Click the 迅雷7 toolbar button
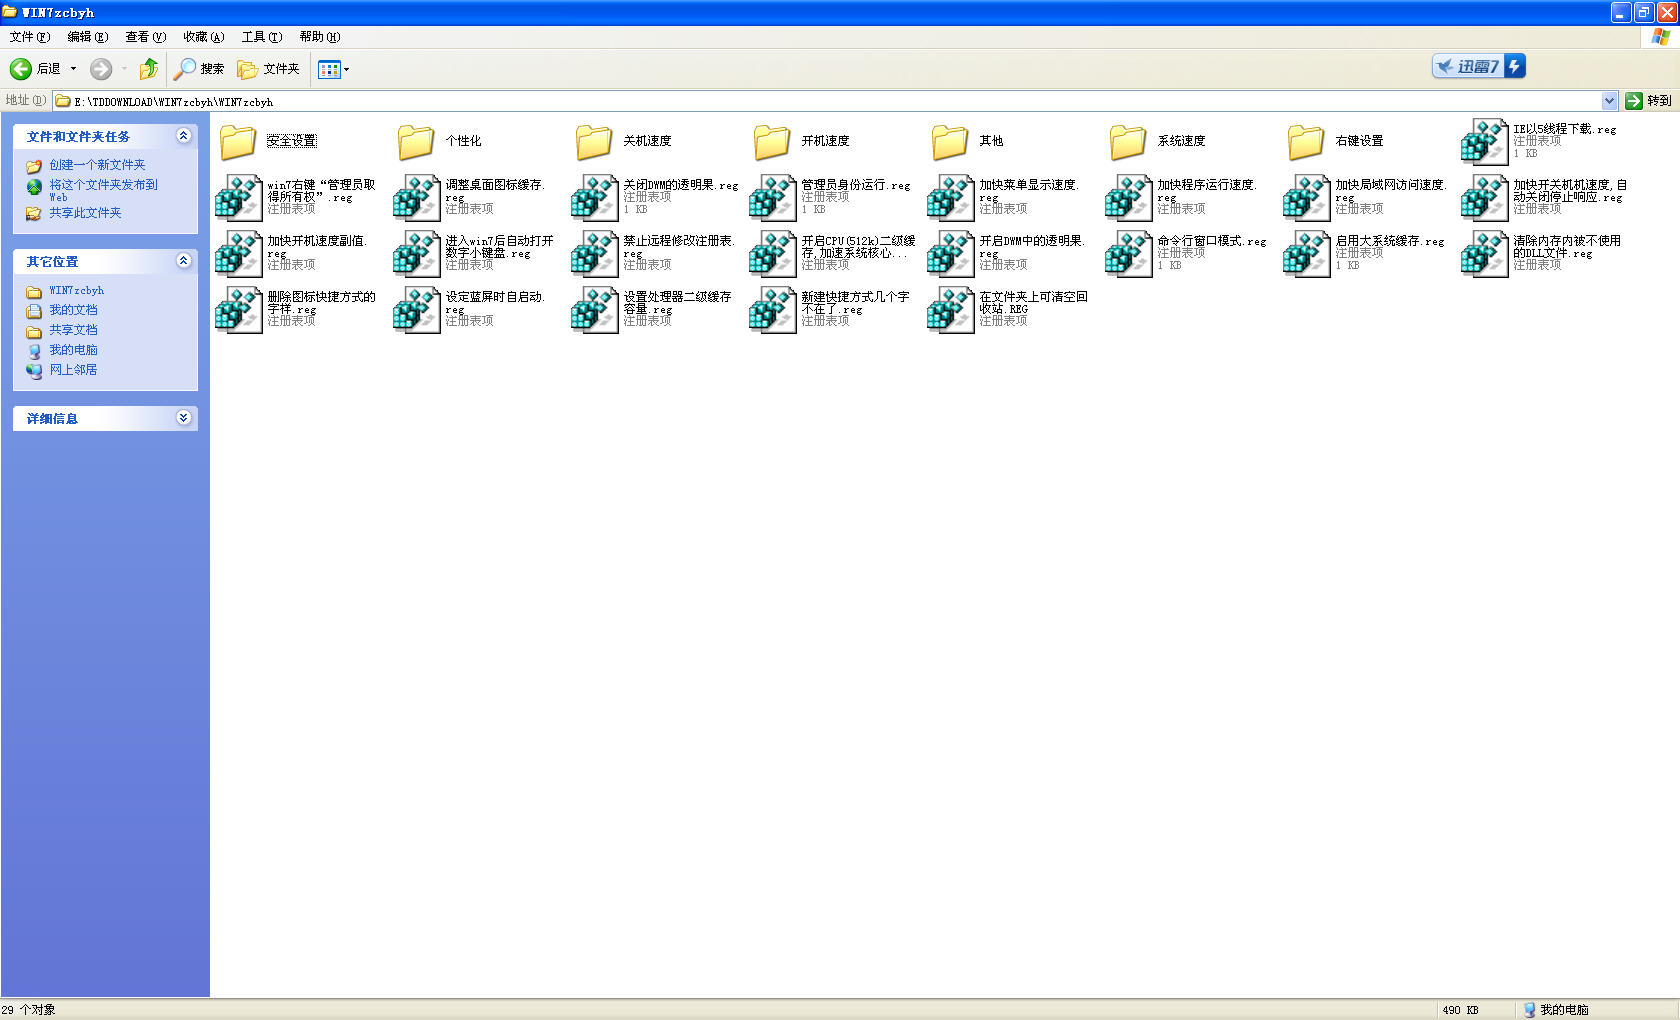 1478,66
